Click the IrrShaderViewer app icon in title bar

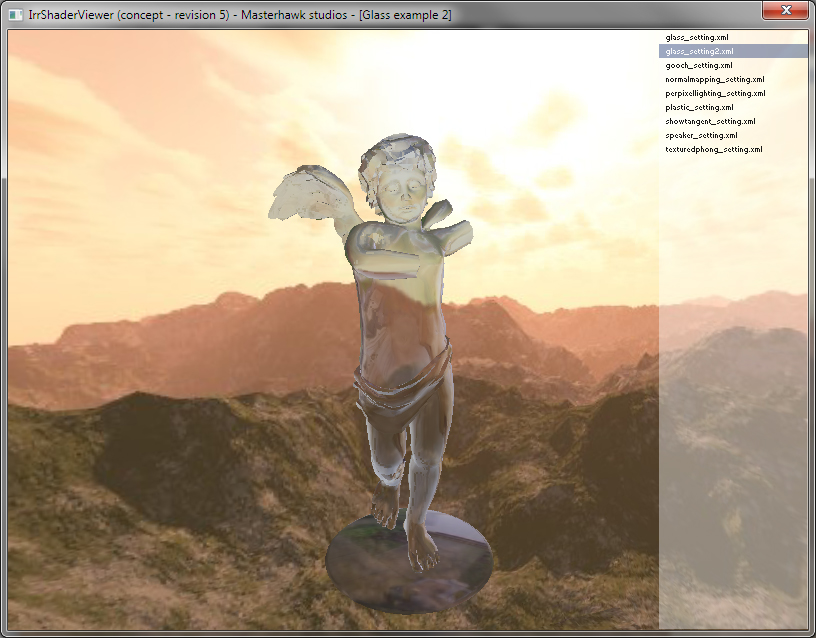[16, 14]
